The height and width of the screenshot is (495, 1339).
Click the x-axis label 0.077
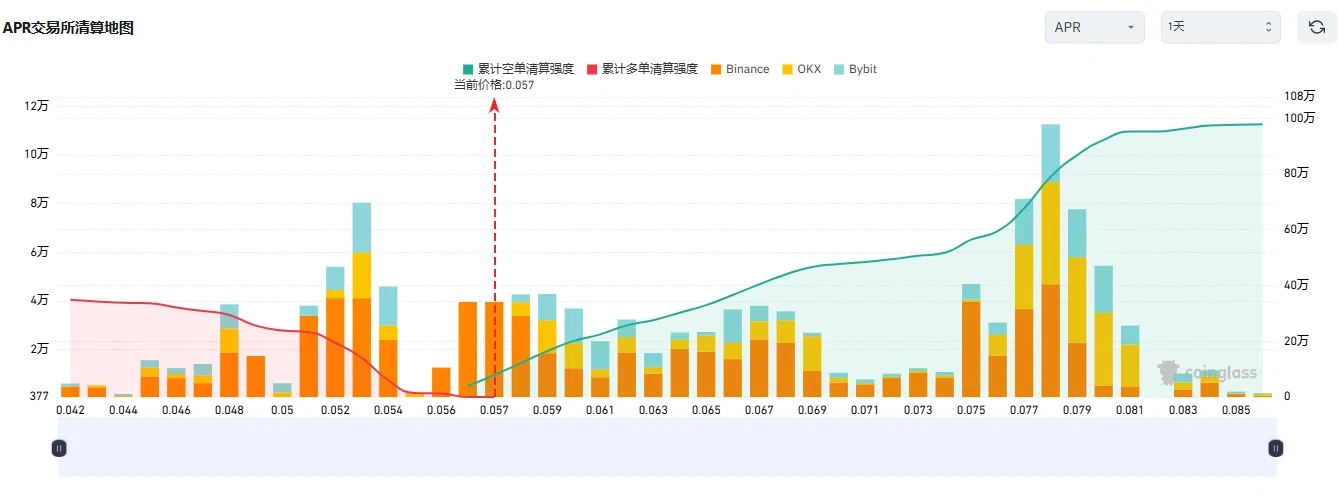click(1024, 410)
